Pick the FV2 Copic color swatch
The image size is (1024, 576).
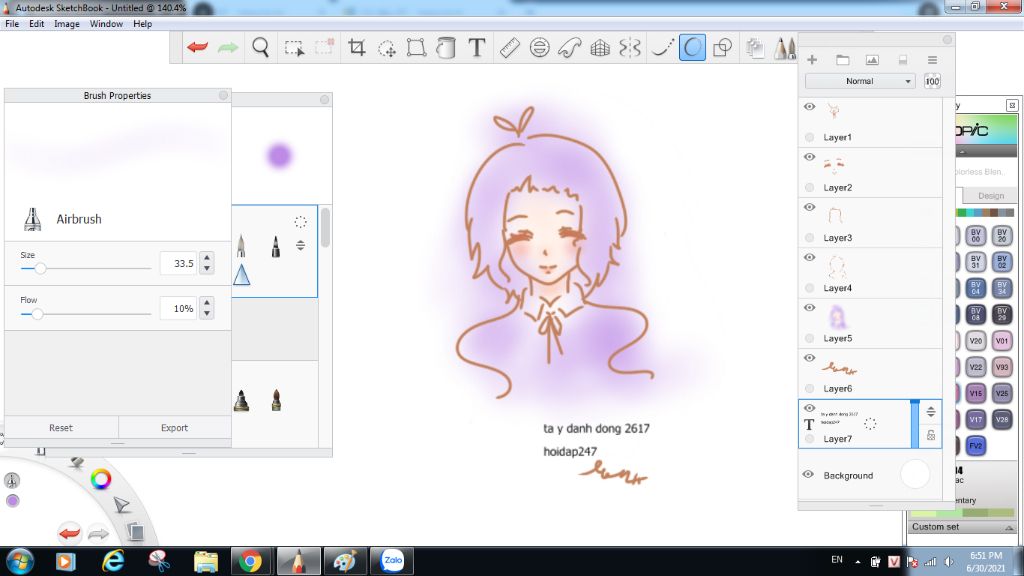point(976,446)
